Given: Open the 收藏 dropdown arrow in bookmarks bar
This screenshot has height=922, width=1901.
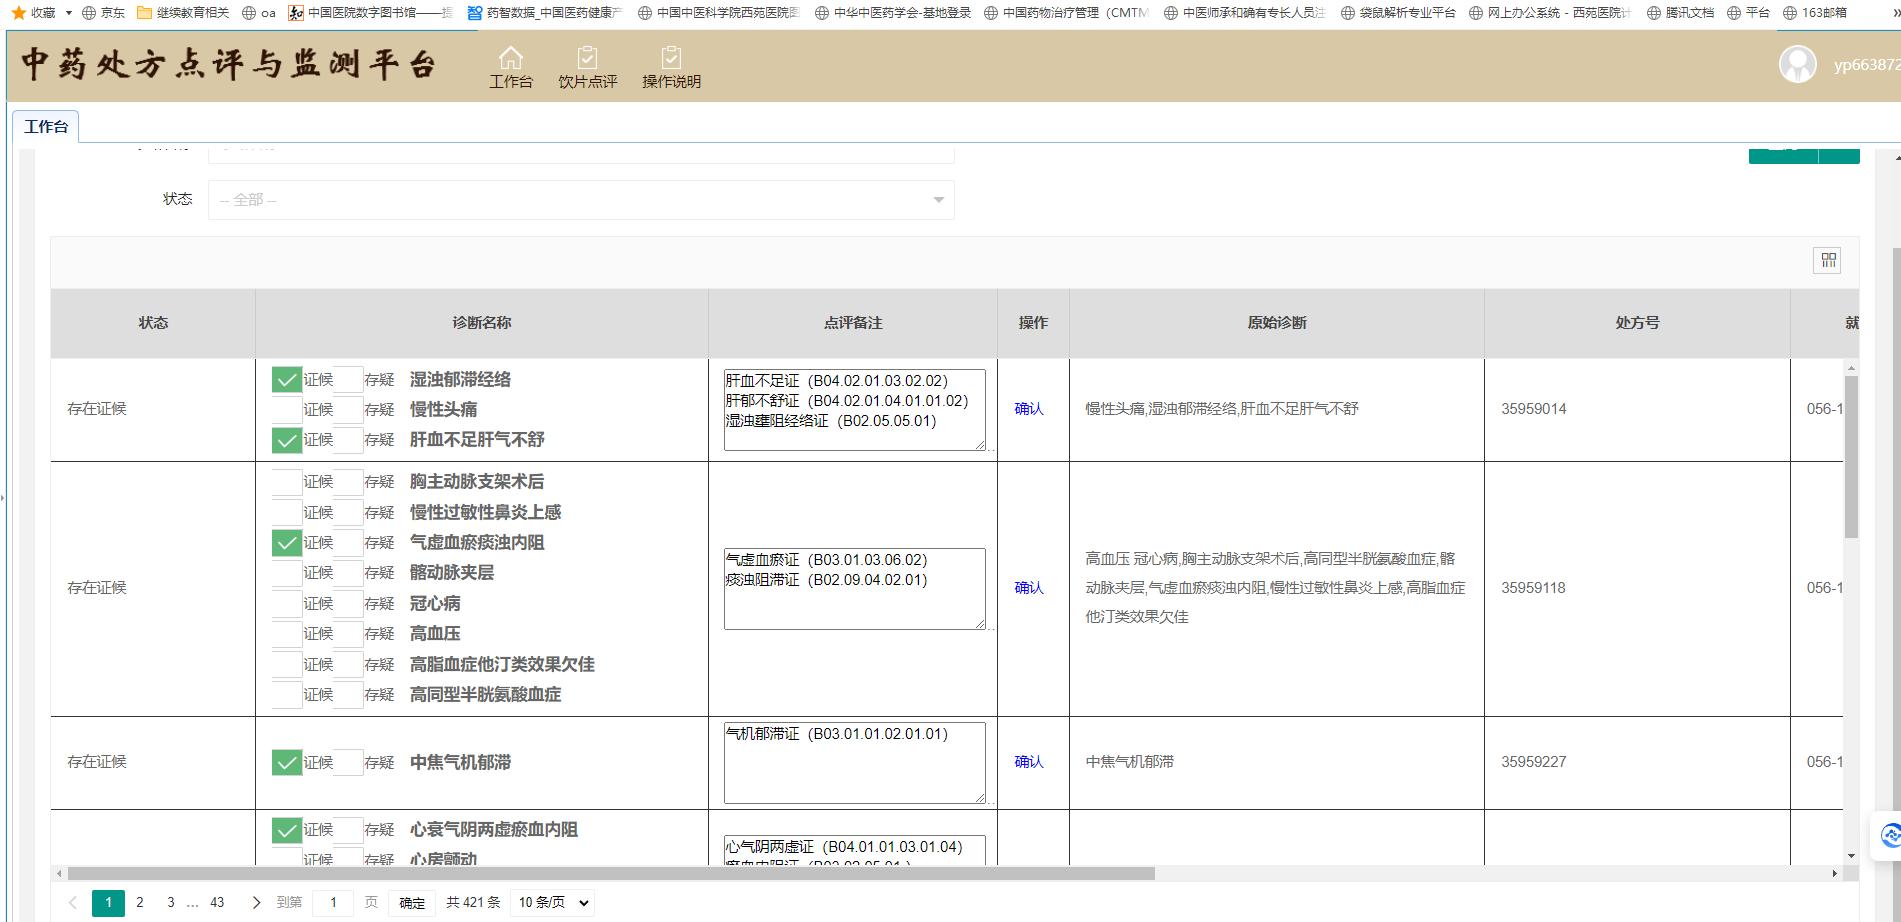Looking at the screenshot, I should (x=68, y=13).
